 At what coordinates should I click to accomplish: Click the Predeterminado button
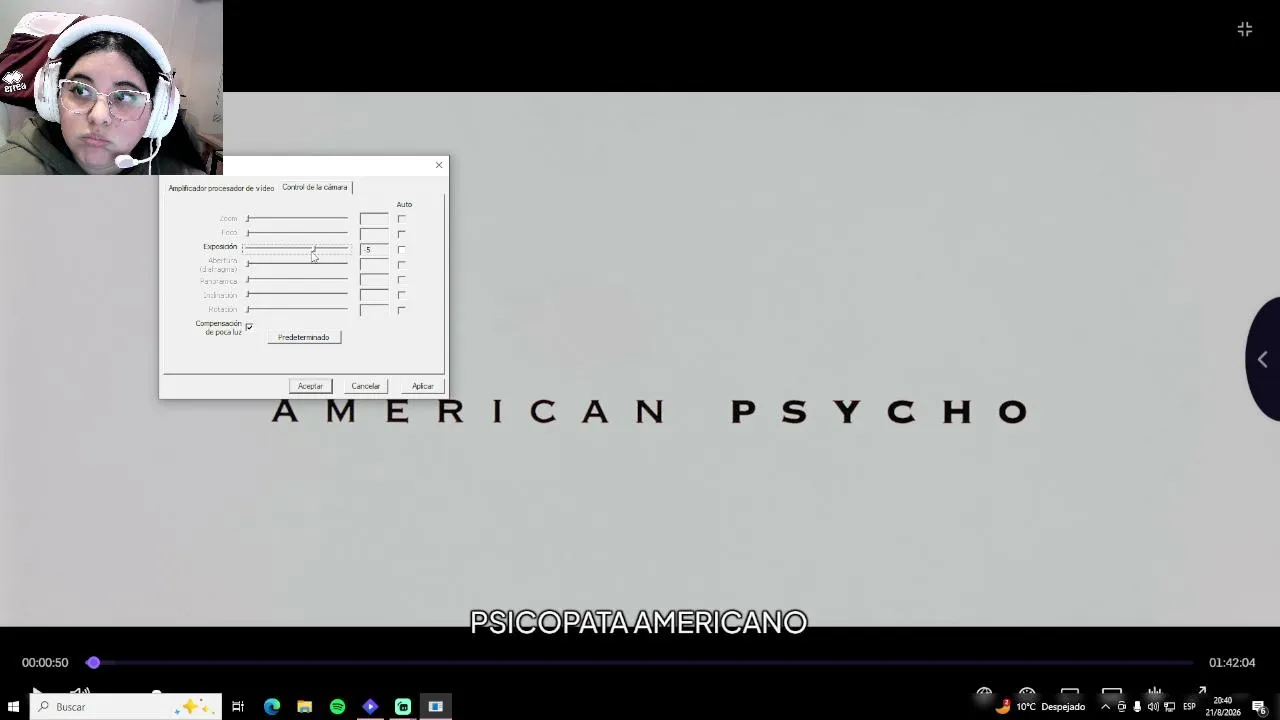pos(304,337)
